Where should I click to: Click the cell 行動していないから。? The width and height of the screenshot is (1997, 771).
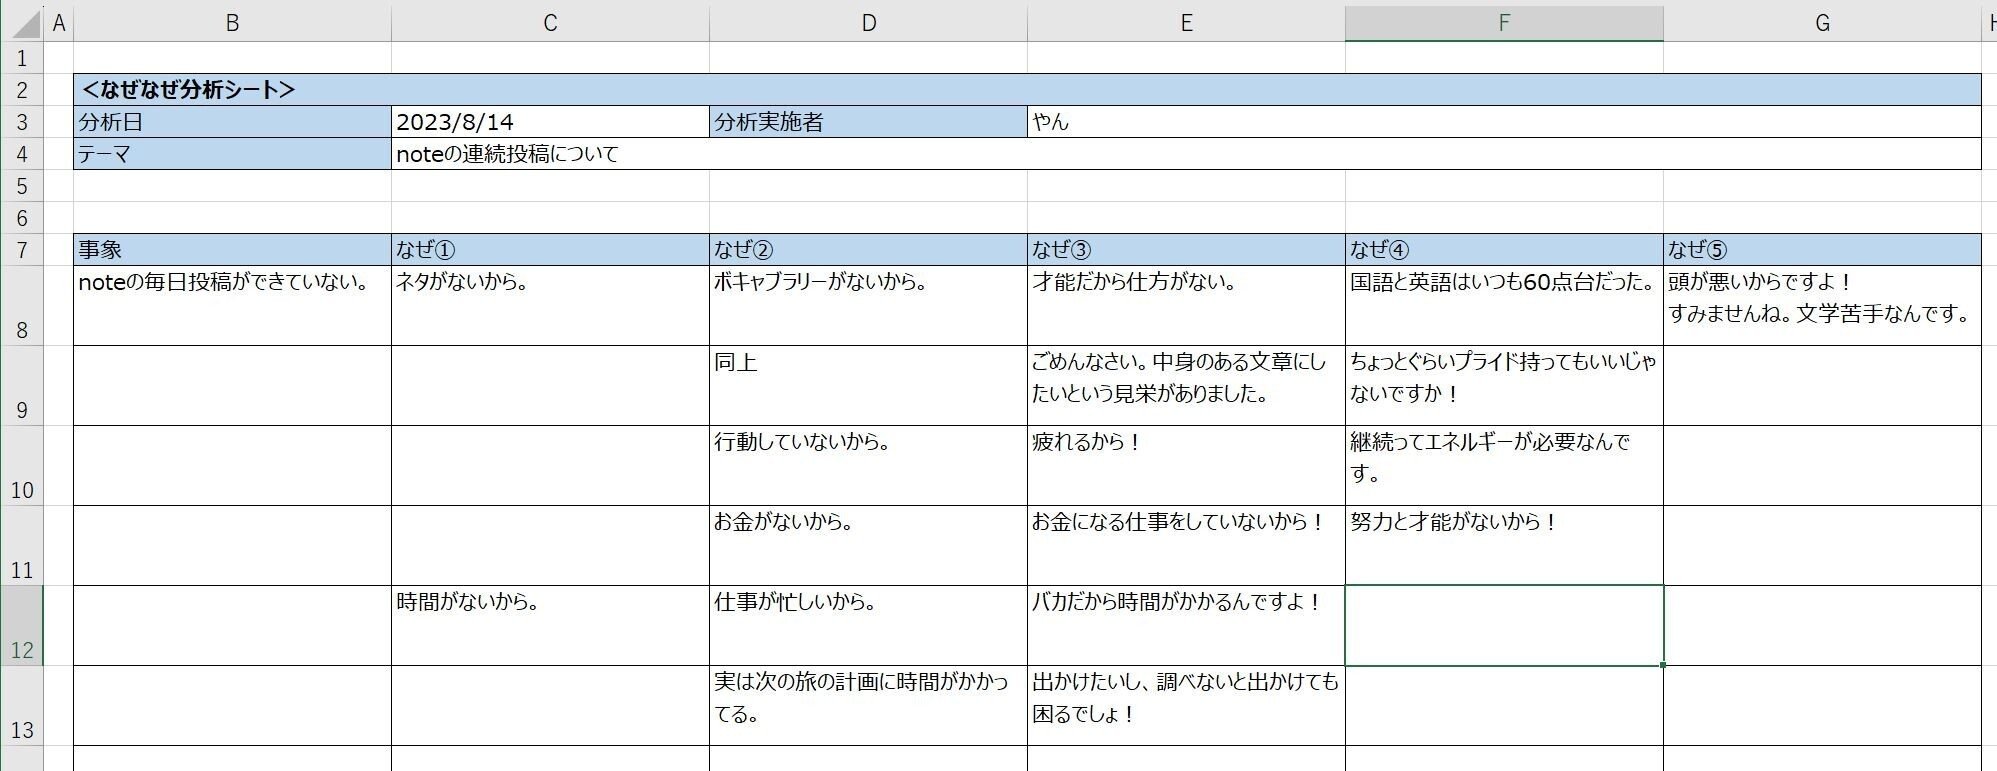[868, 466]
